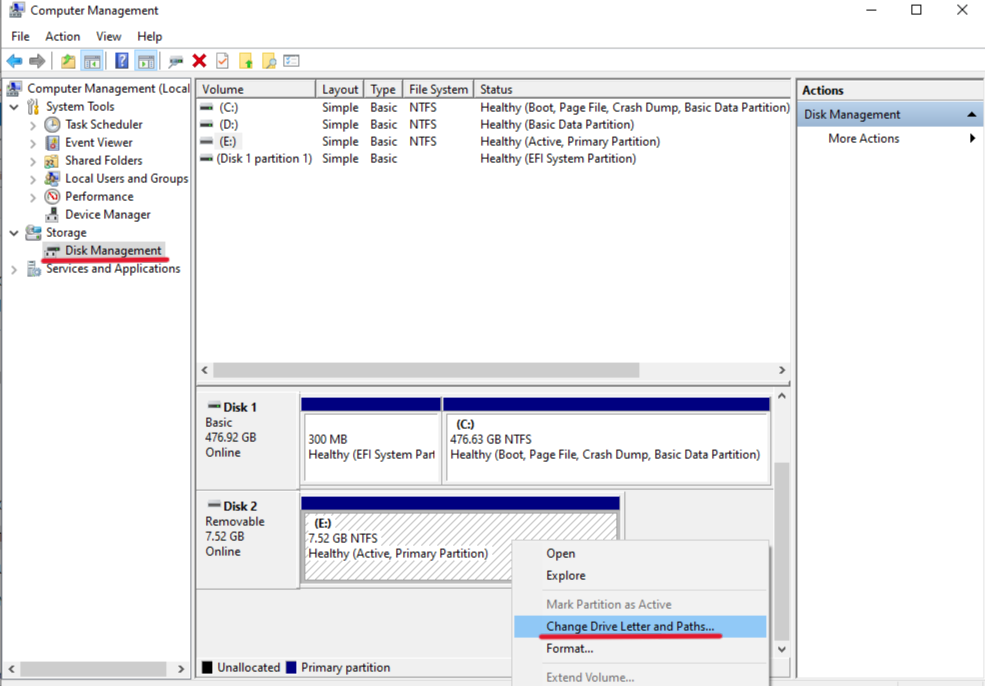Click the Back navigation arrow icon
Viewport: 985px width, 686px height.
pos(14,60)
